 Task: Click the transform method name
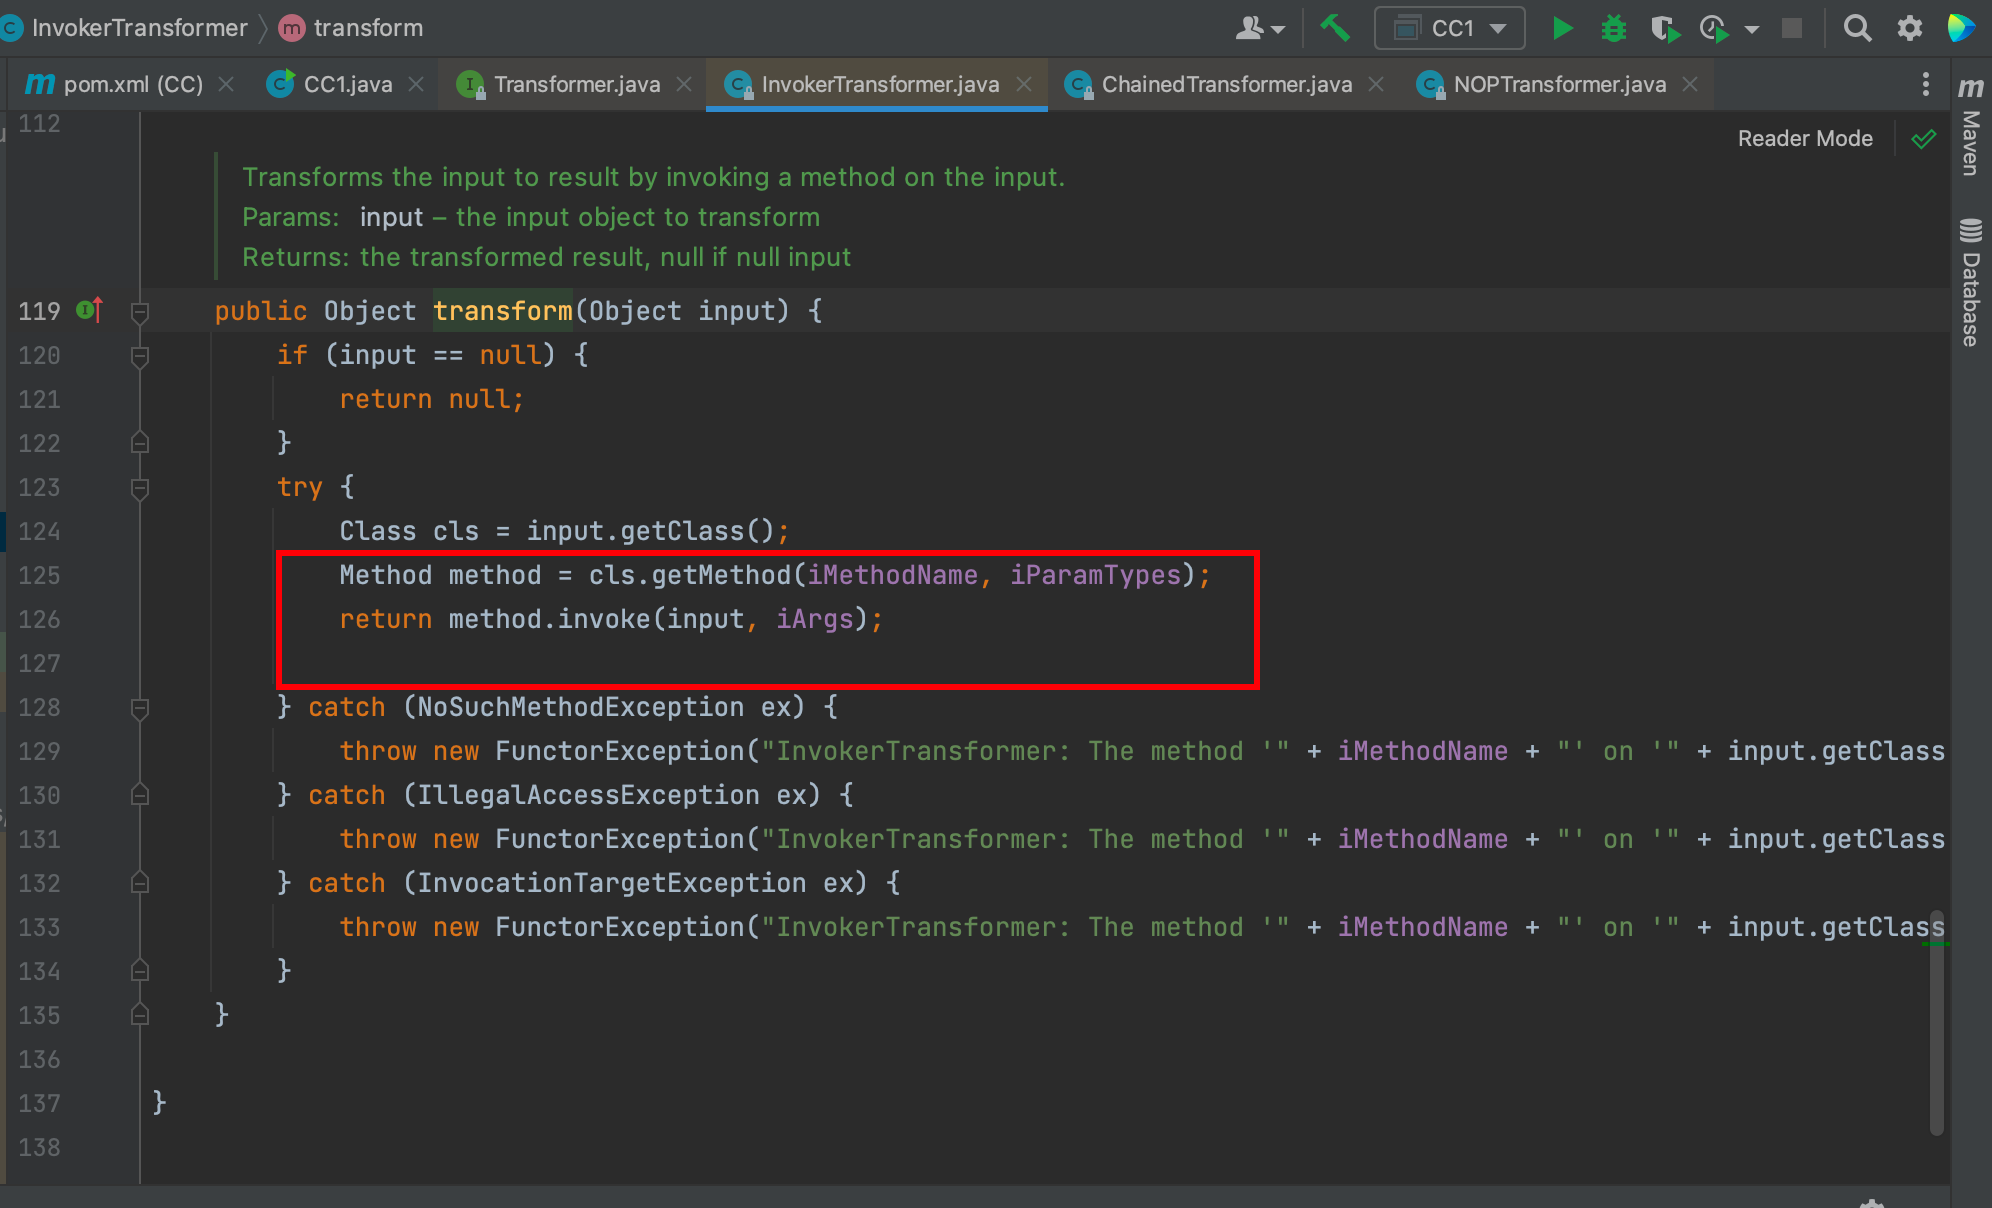click(503, 311)
